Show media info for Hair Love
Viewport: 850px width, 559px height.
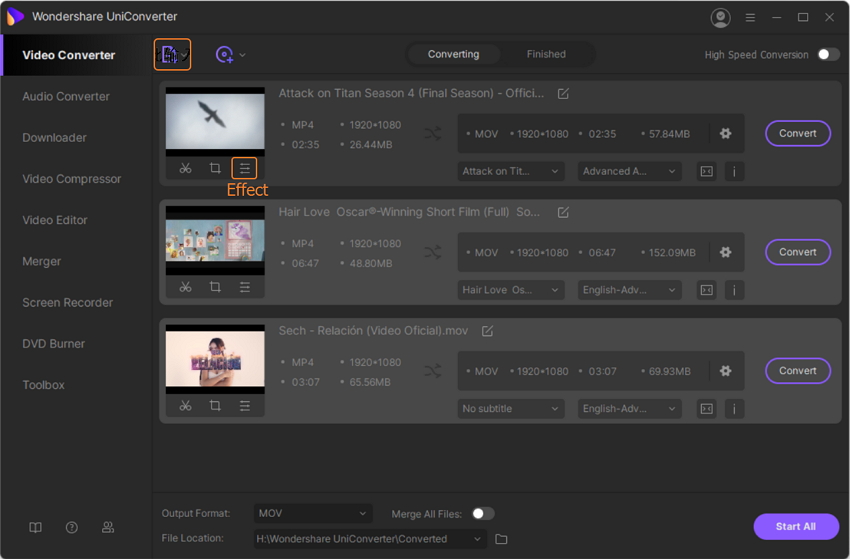734,290
